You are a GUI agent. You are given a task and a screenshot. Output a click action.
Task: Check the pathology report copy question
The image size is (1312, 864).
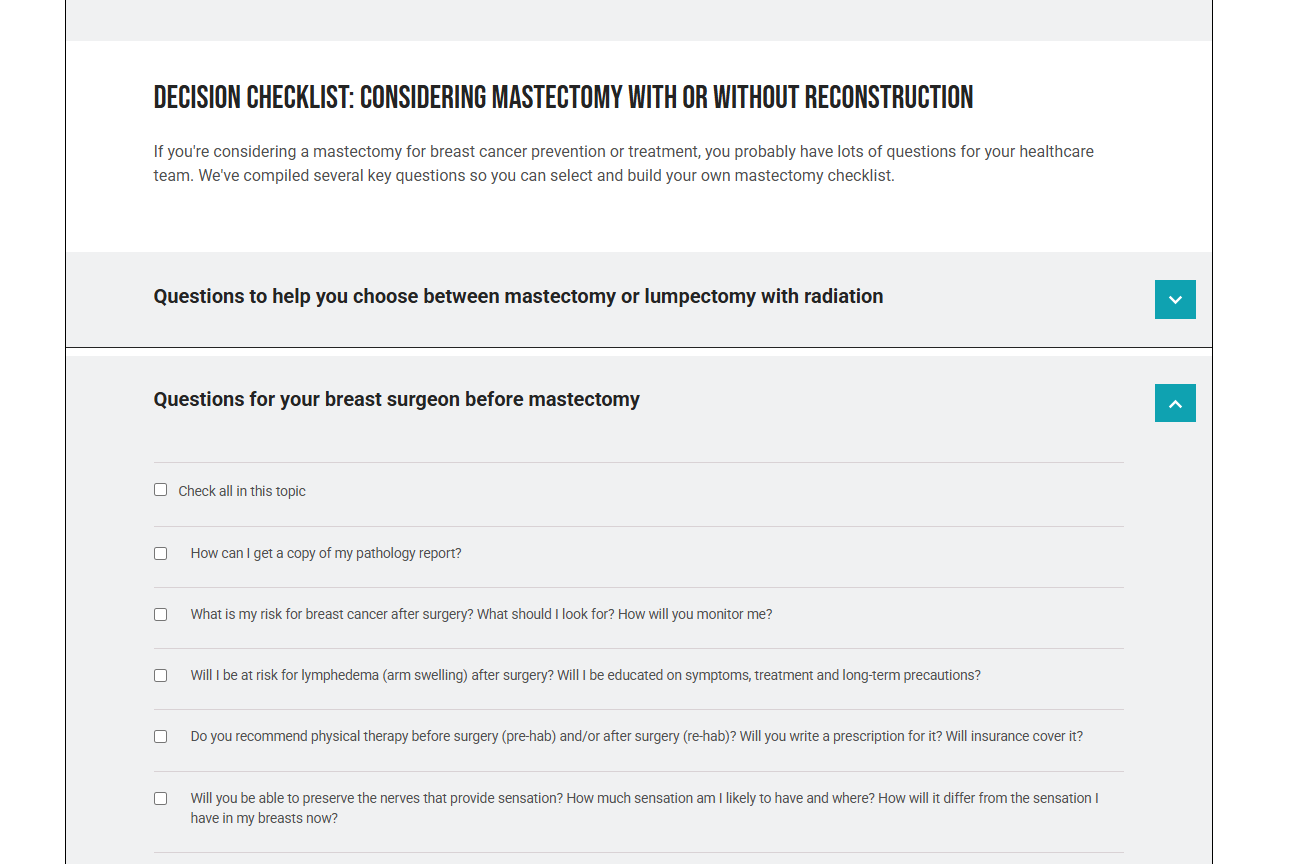(x=160, y=552)
